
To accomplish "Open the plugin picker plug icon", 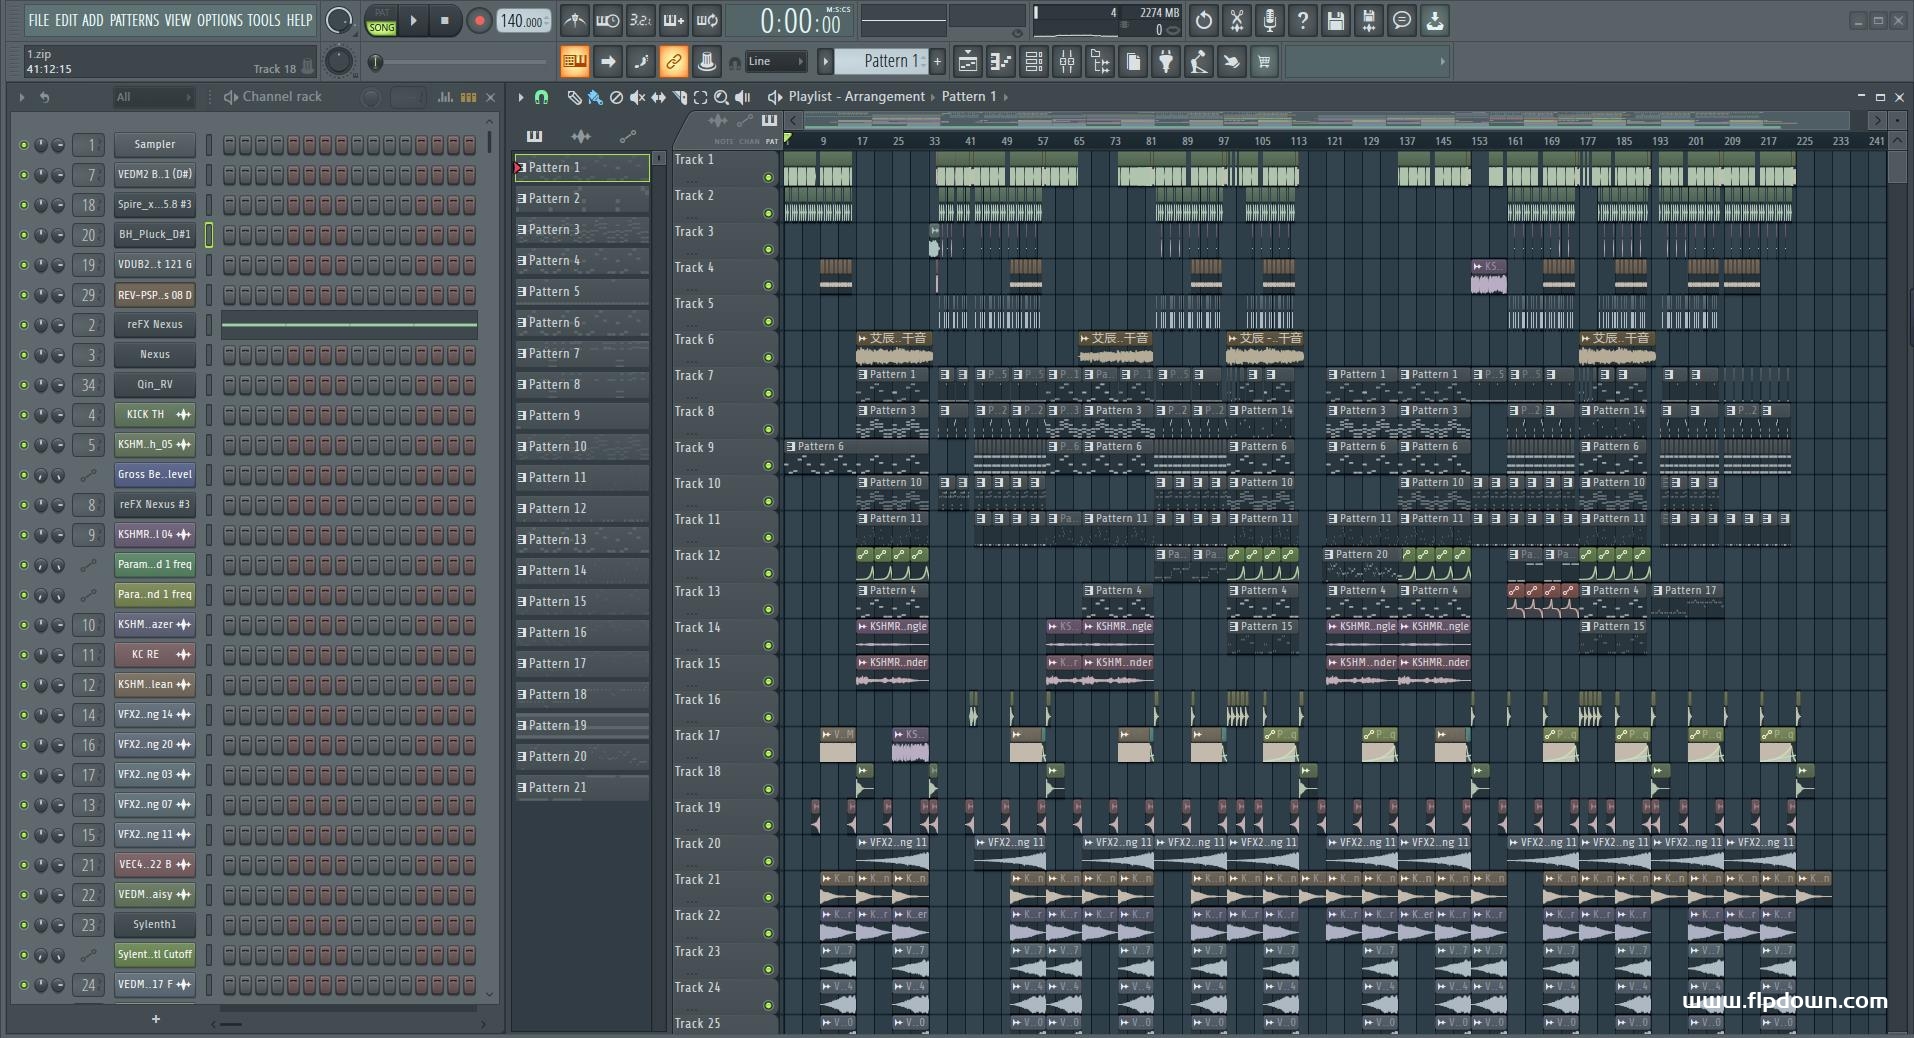I will point(1166,62).
